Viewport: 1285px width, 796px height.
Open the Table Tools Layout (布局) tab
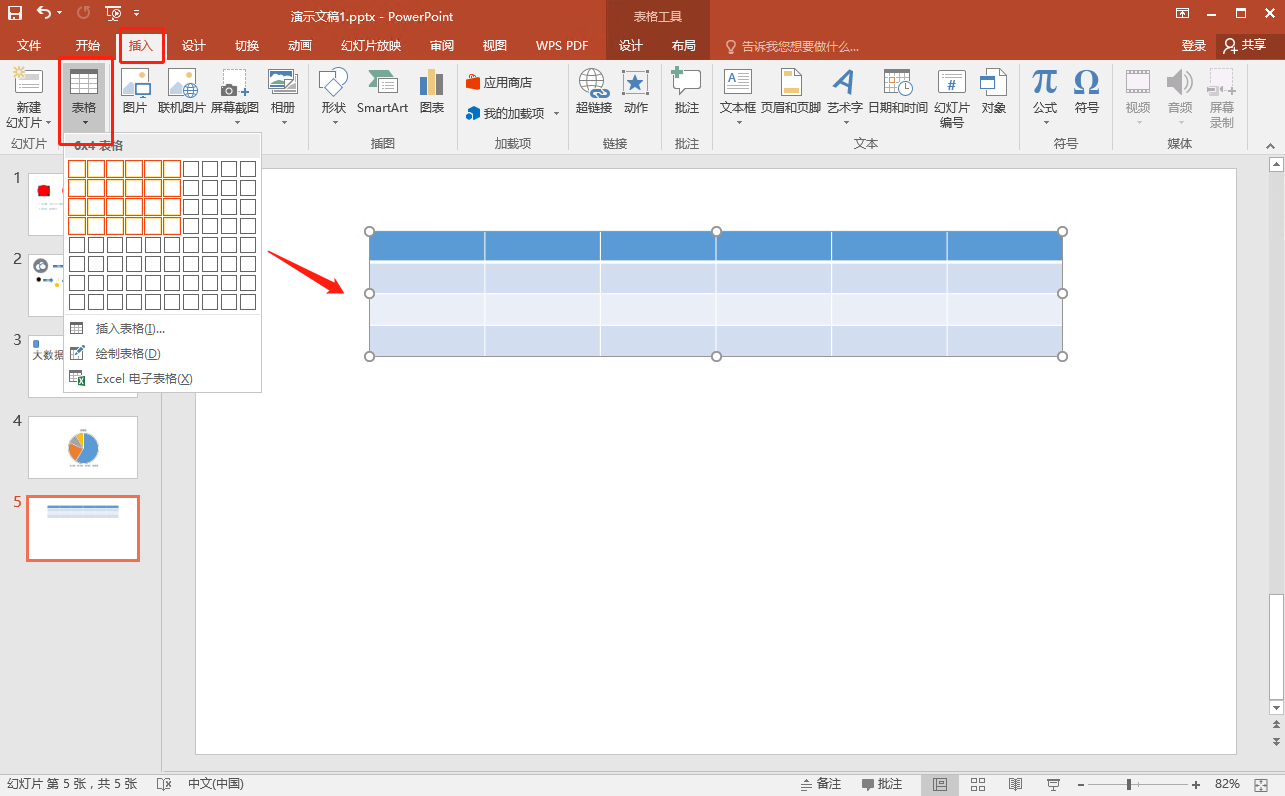tap(684, 46)
